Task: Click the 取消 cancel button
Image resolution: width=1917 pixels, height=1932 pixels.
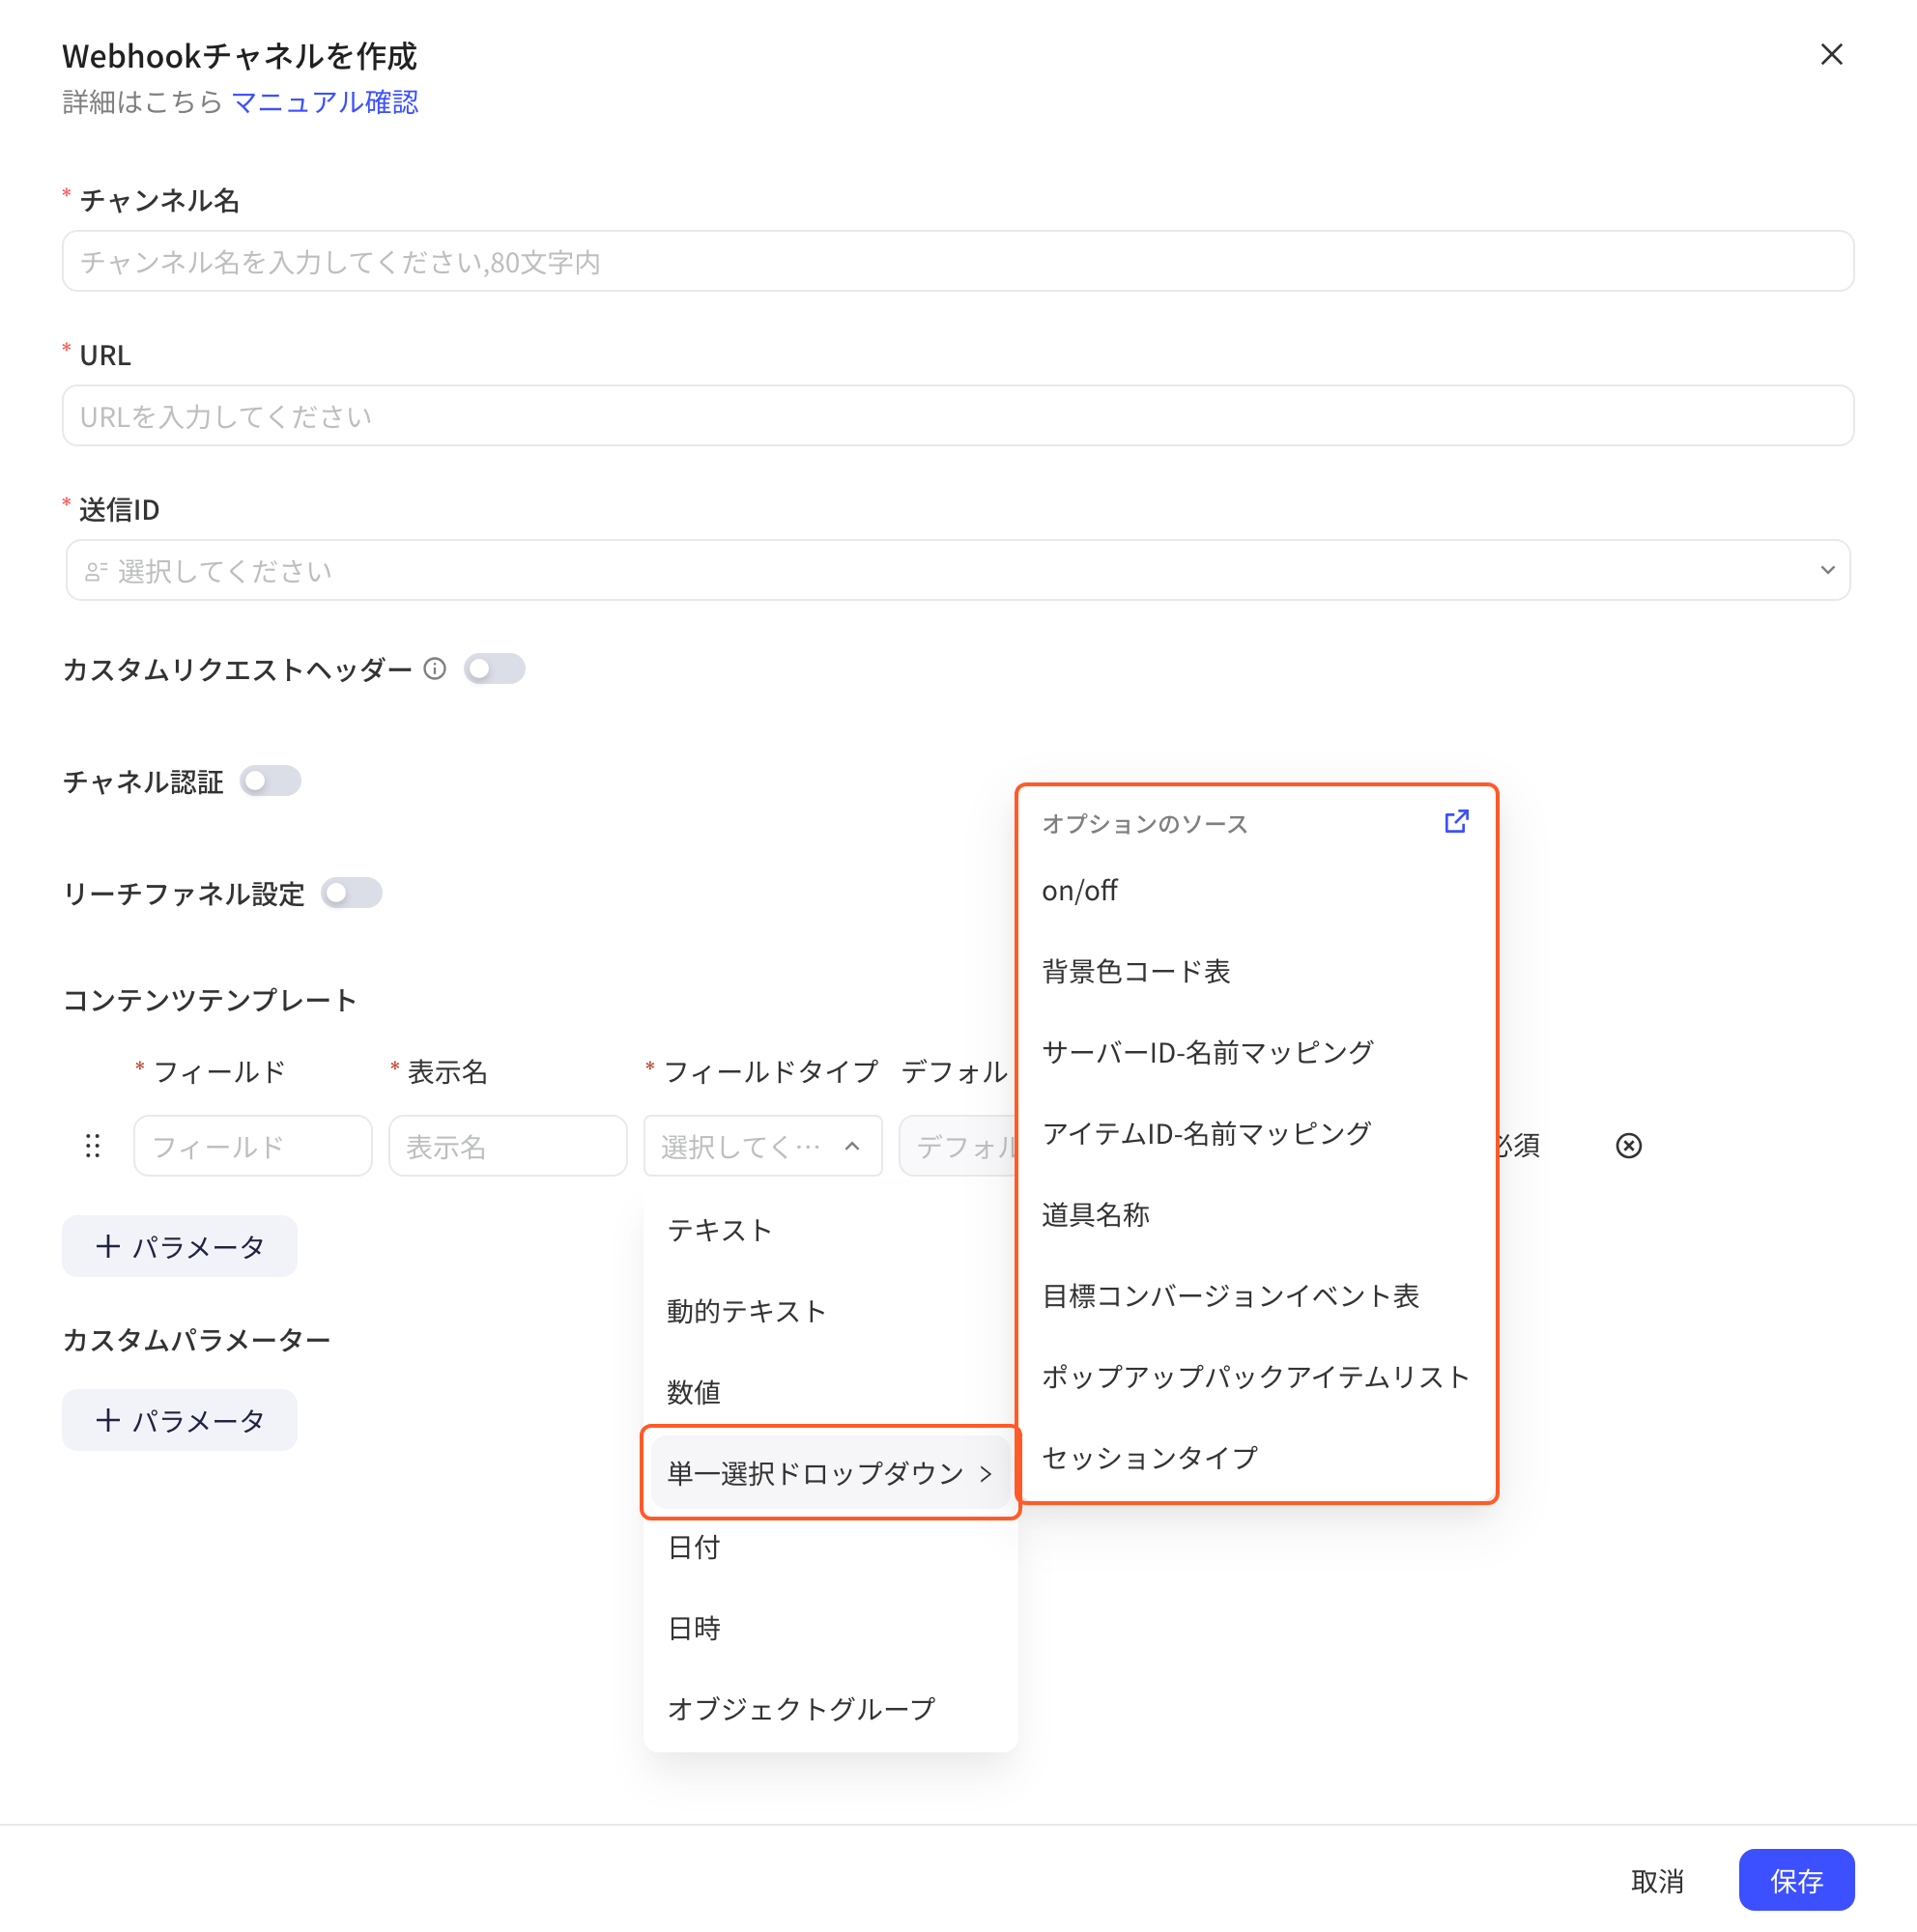Action: [x=1657, y=1881]
